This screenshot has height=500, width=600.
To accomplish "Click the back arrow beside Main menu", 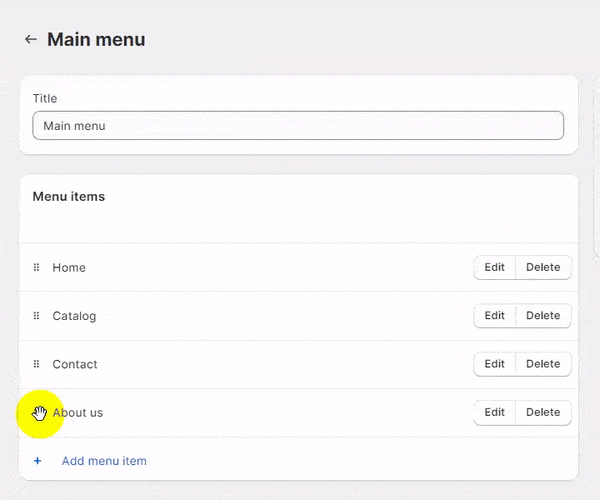I will (x=30, y=40).
